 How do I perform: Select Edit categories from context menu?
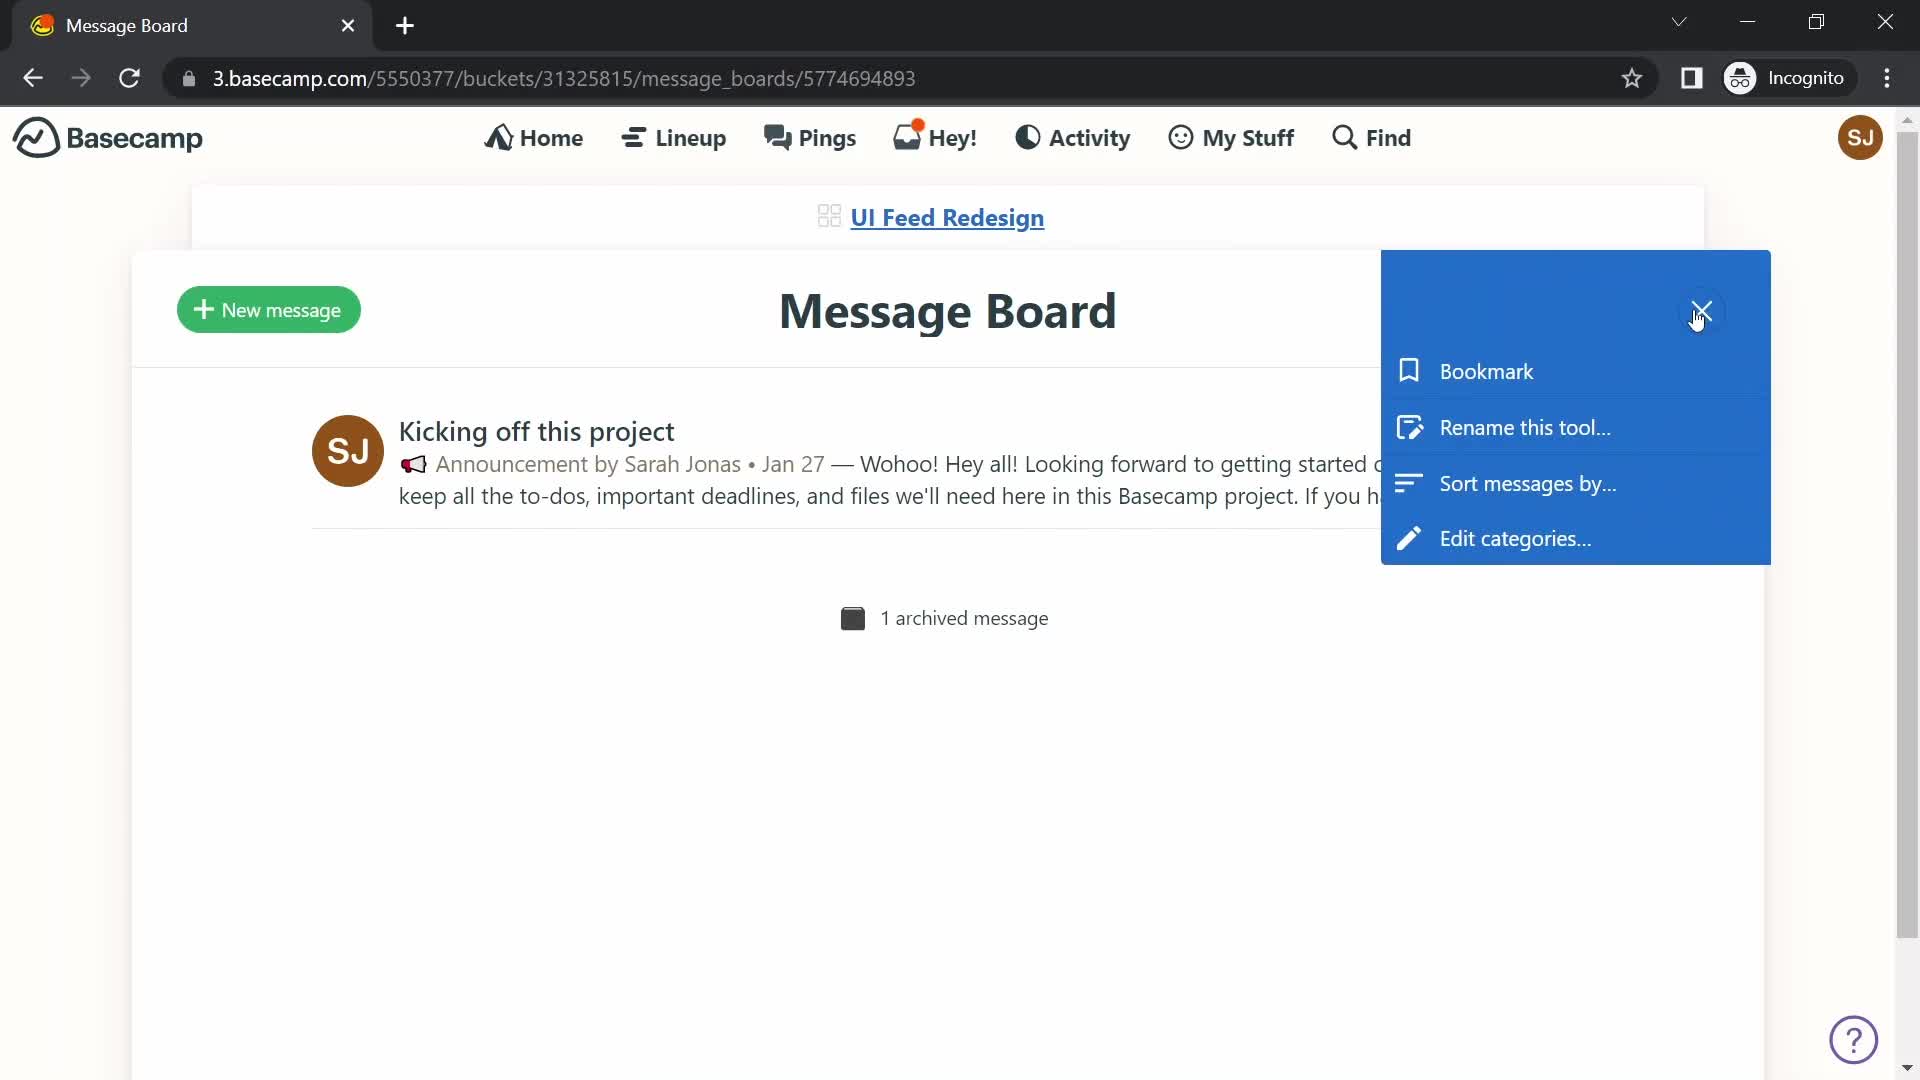pyautogui.click(x=1514, y=539)
